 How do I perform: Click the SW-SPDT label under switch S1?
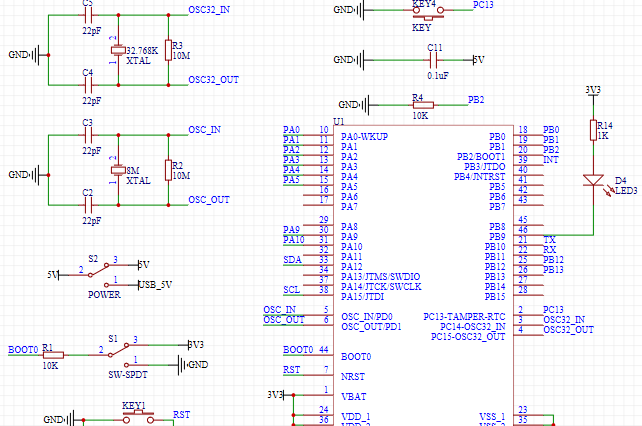click(x=128, y=375)
